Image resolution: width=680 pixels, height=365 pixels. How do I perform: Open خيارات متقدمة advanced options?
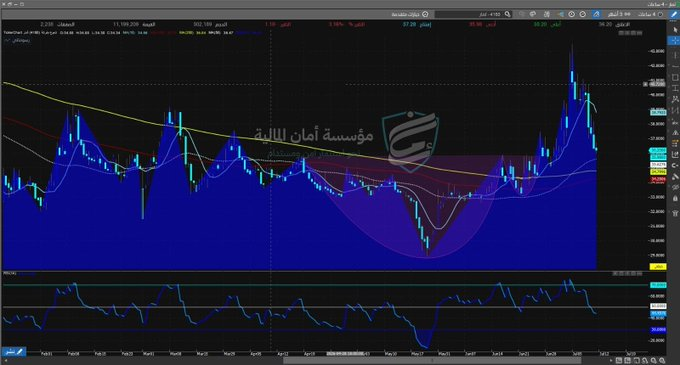[x=410, y=14]
